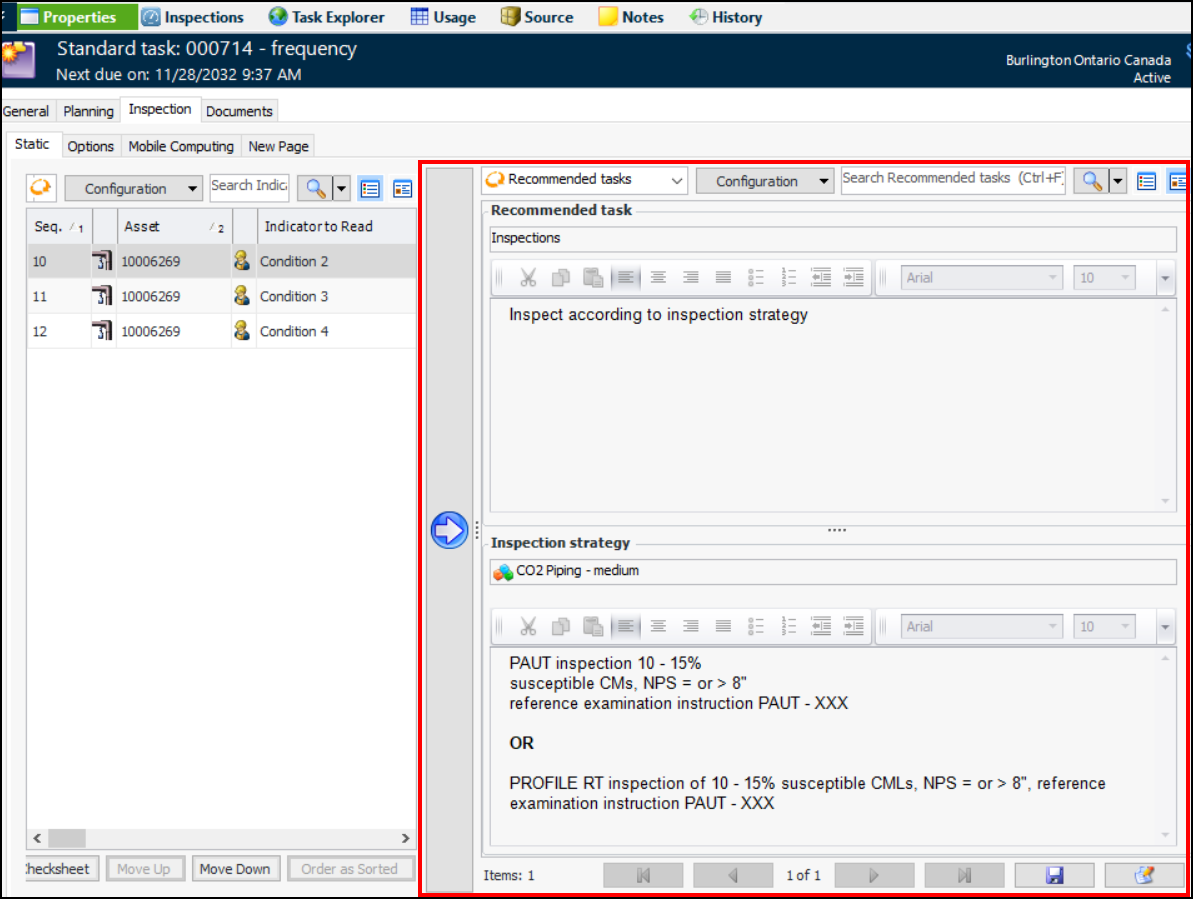Open the Arial font dropdown in Recommended task

(981, 278)
